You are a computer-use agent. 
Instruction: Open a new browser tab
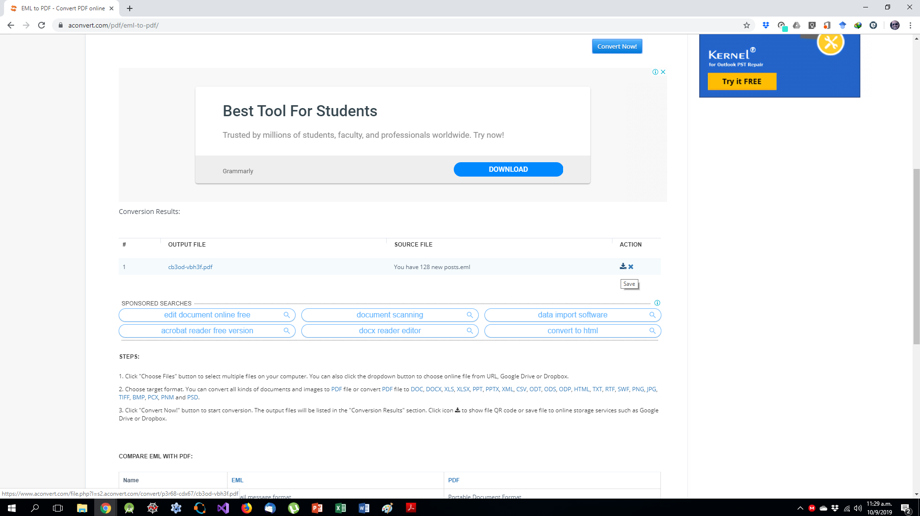tap(130, 8)
